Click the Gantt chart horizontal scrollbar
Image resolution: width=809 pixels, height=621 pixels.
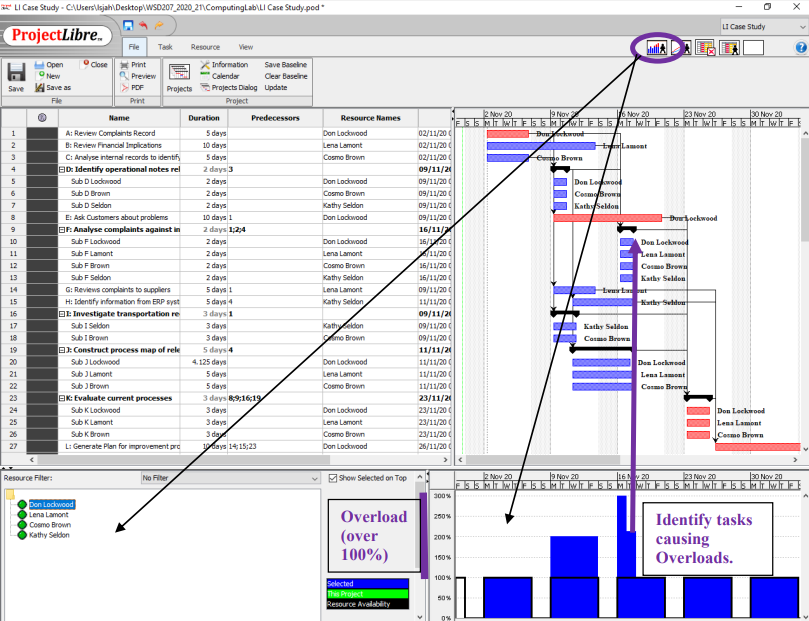pyautogui.click(x=543, y=460)
